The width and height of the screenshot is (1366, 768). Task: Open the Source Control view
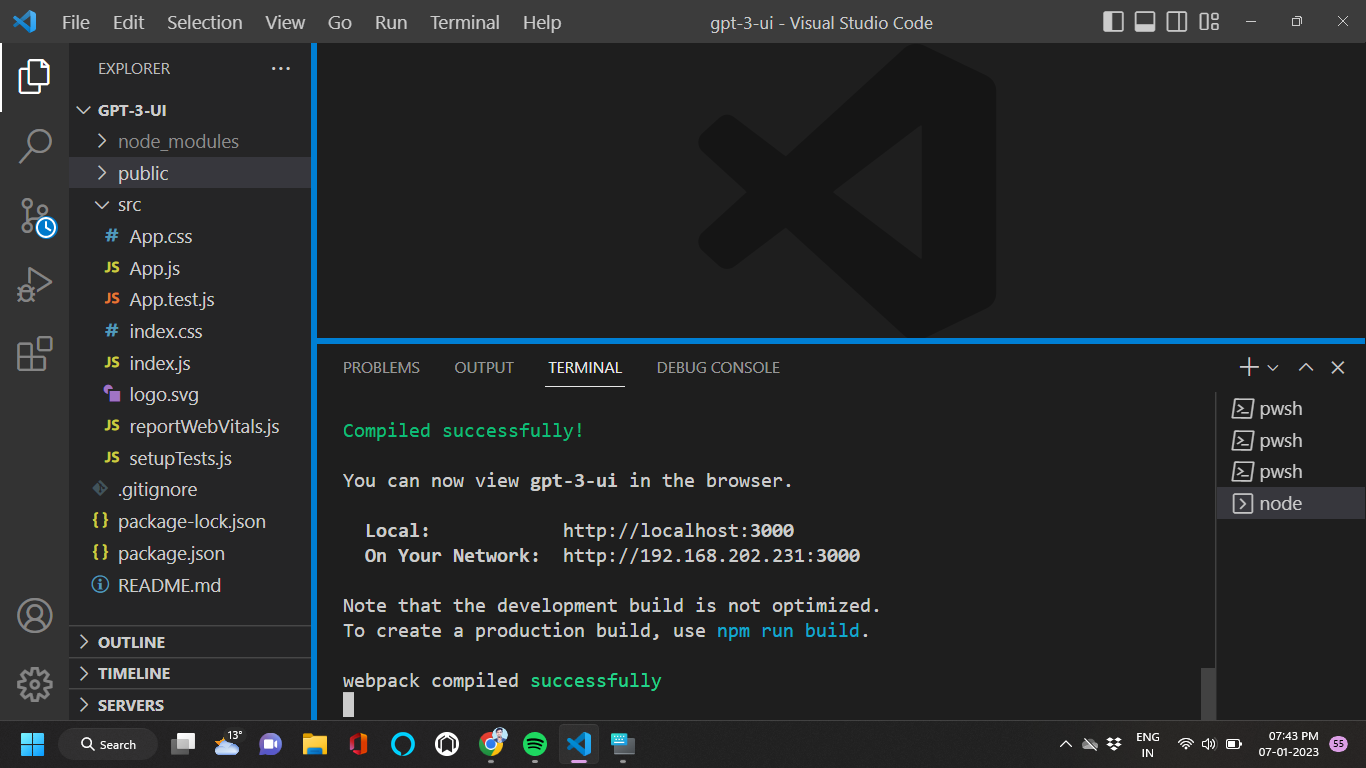[x=35, y=215]
